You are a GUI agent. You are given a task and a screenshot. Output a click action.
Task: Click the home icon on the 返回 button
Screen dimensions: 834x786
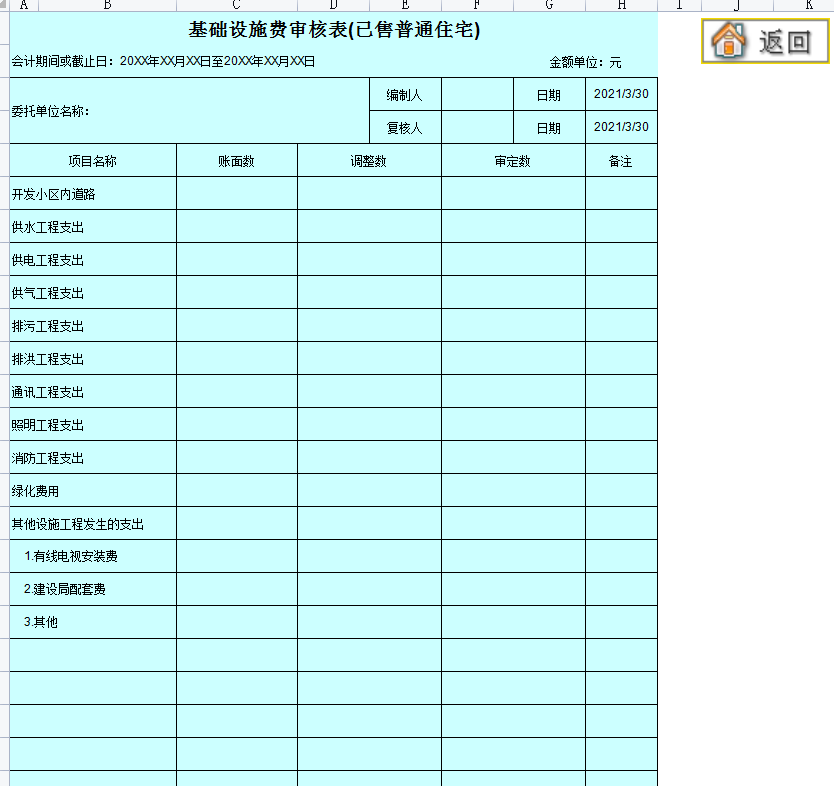tap(730, 43)
